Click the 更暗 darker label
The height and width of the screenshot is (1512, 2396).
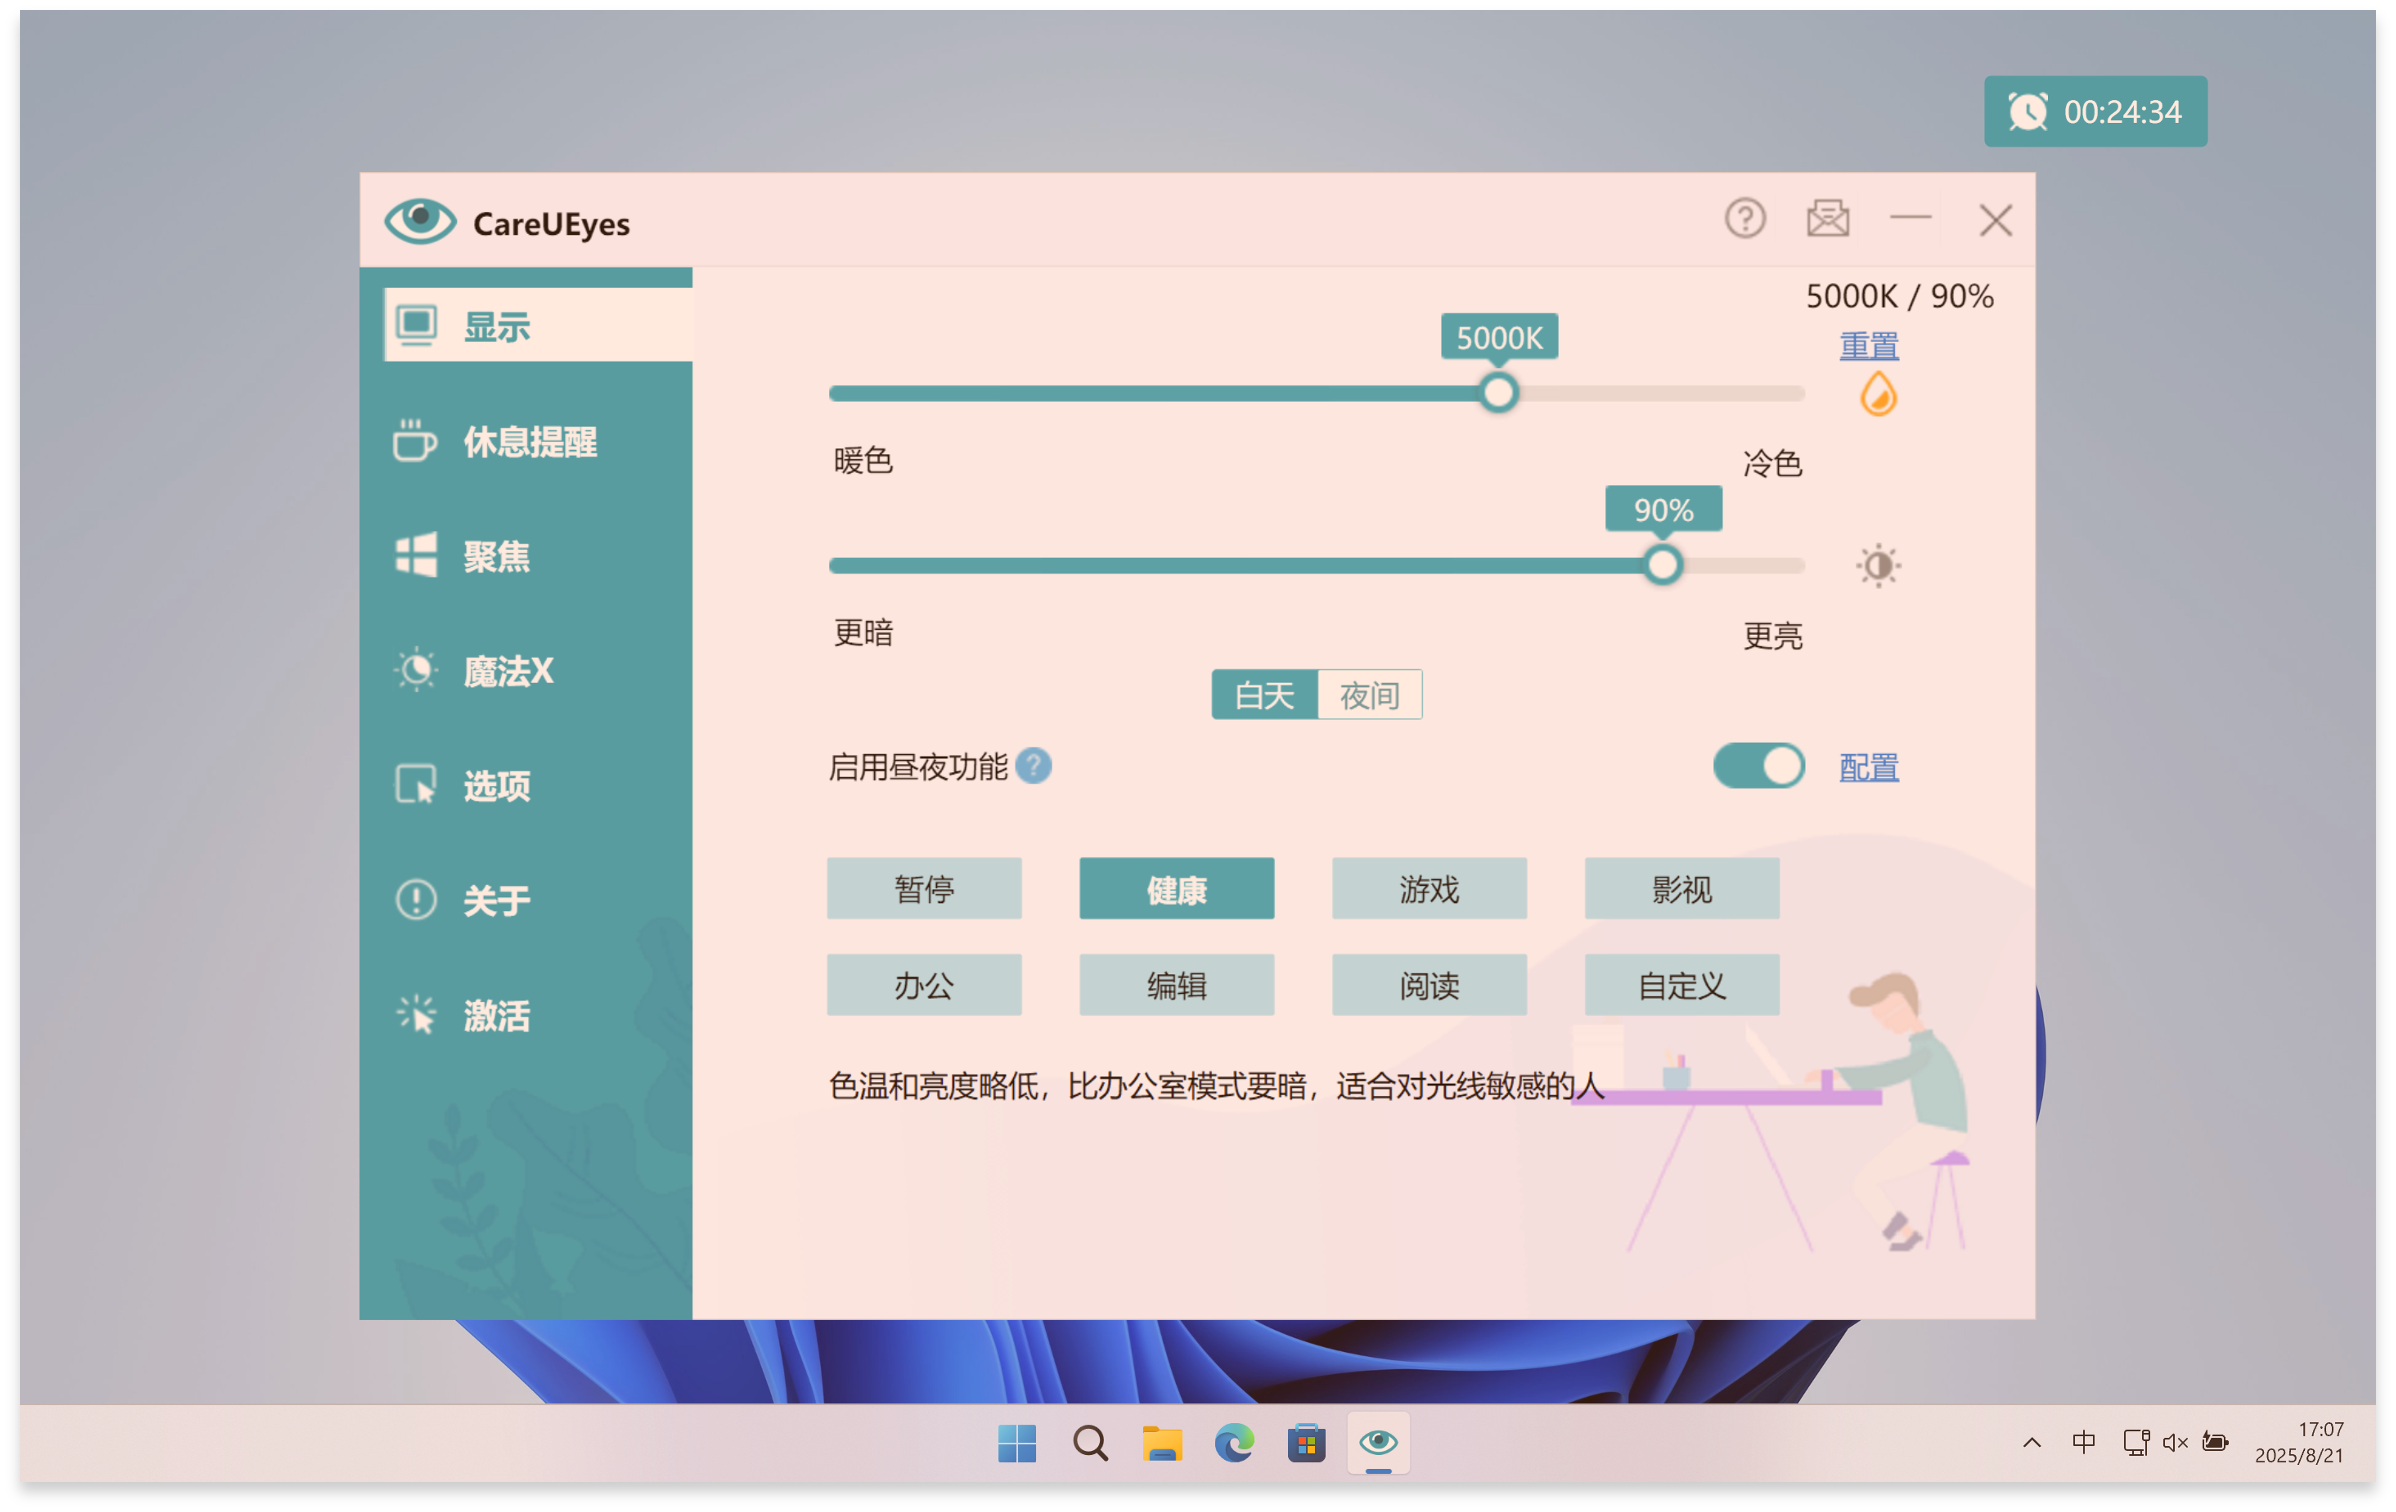tap(863, 633)
